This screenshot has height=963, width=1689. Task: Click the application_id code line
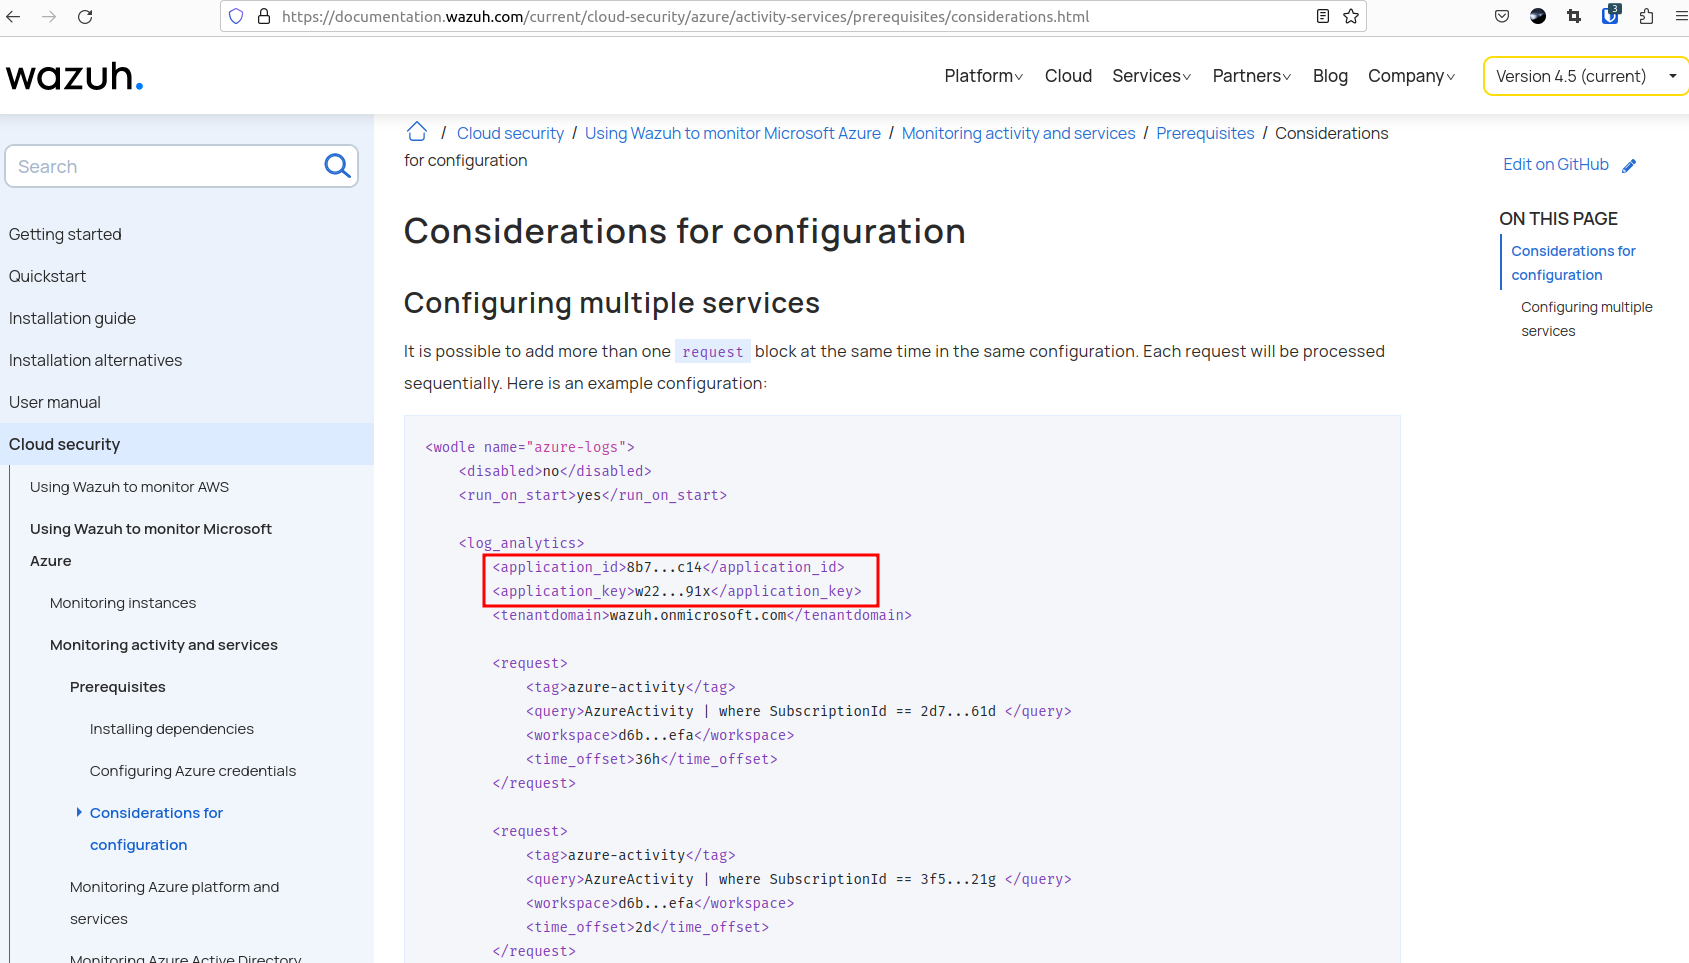(x=668, y=567)
